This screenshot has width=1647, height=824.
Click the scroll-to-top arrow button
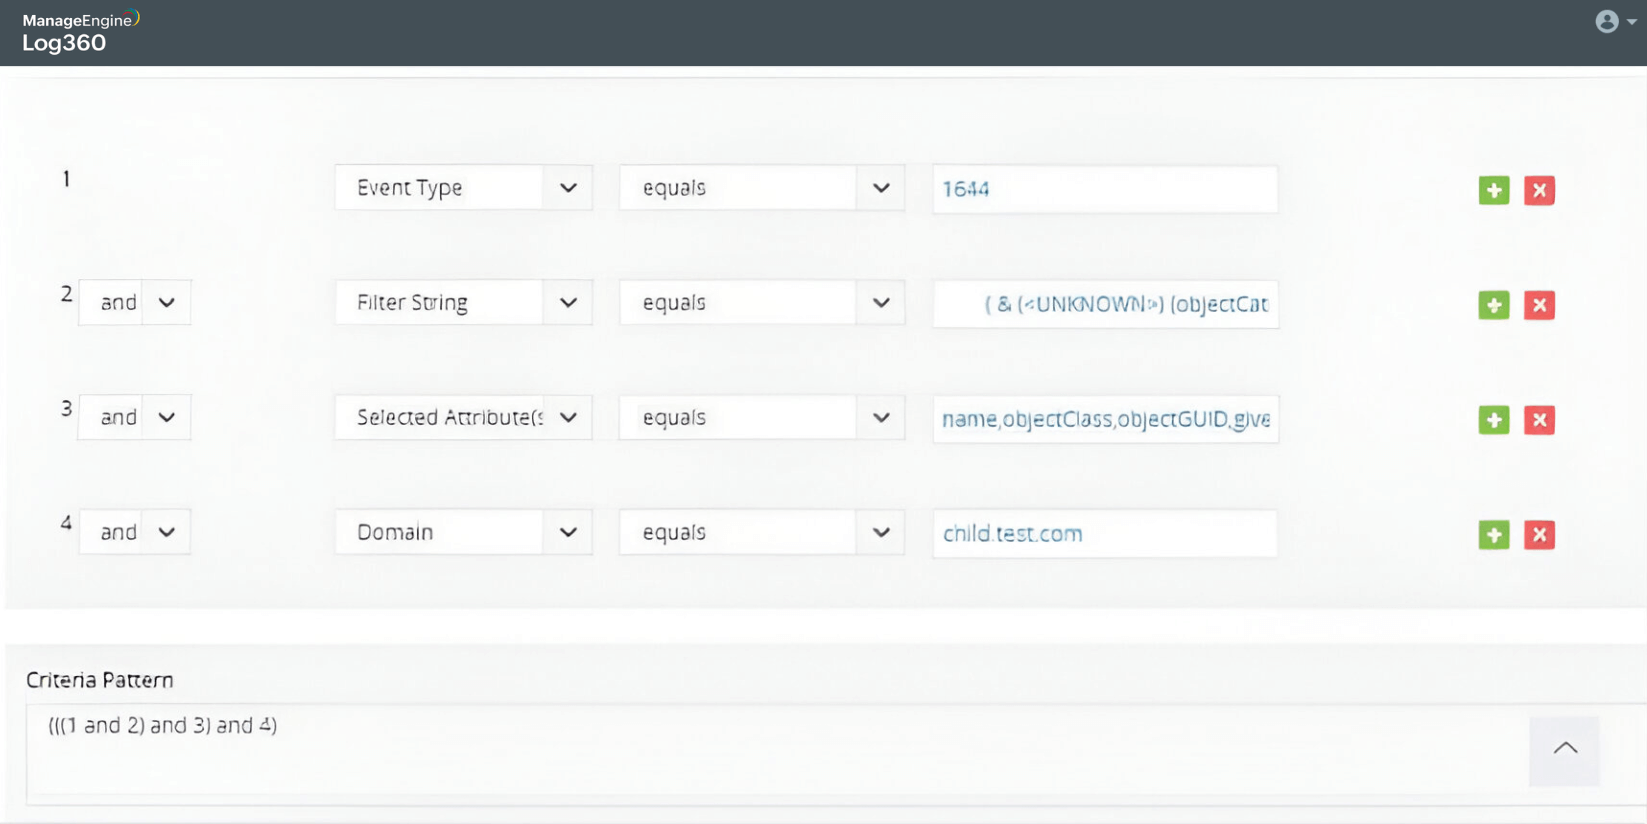(x=1564, y=750)
